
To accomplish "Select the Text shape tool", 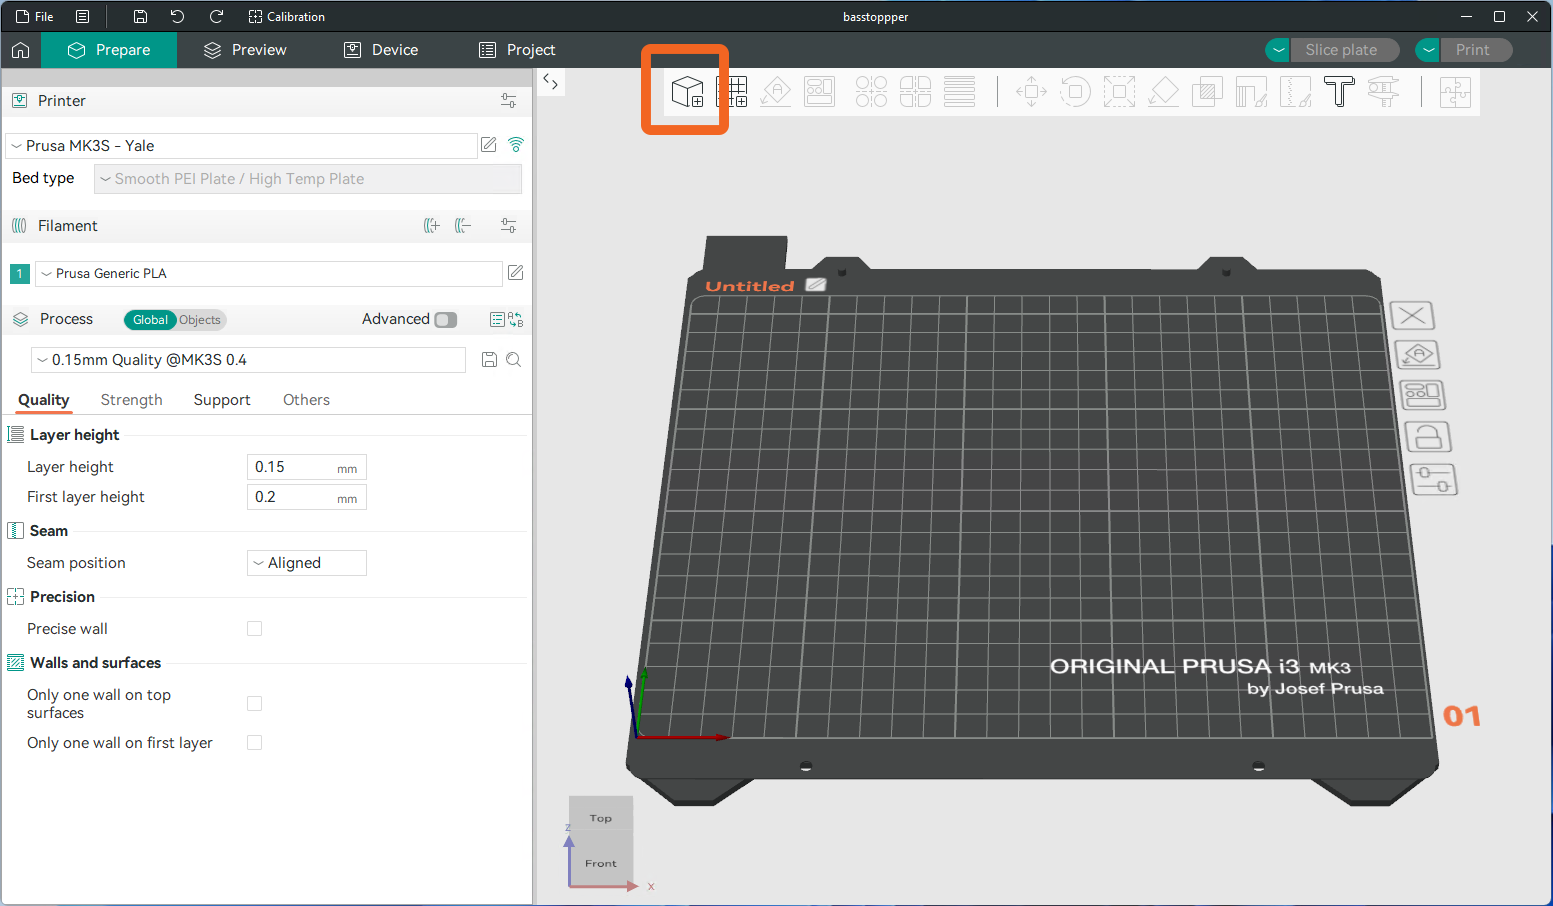I will coord(1339,92).
